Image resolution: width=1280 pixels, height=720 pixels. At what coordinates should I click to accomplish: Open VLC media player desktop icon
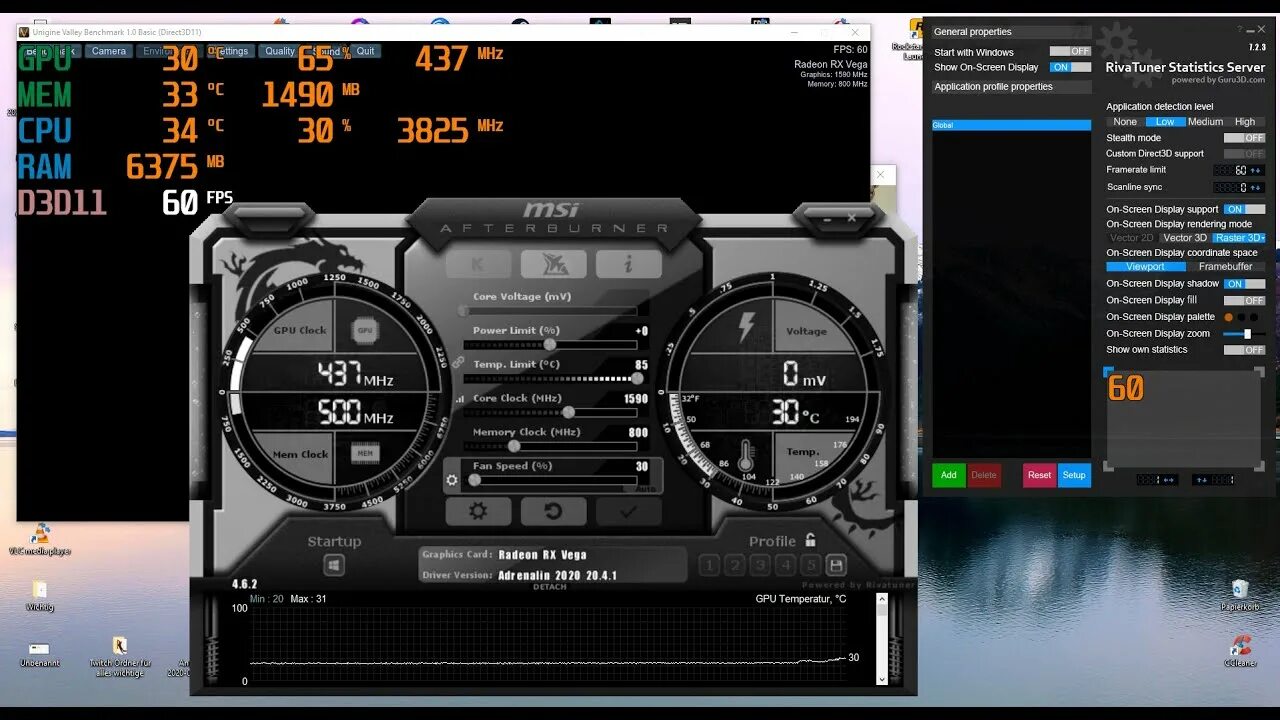point(40,540)
